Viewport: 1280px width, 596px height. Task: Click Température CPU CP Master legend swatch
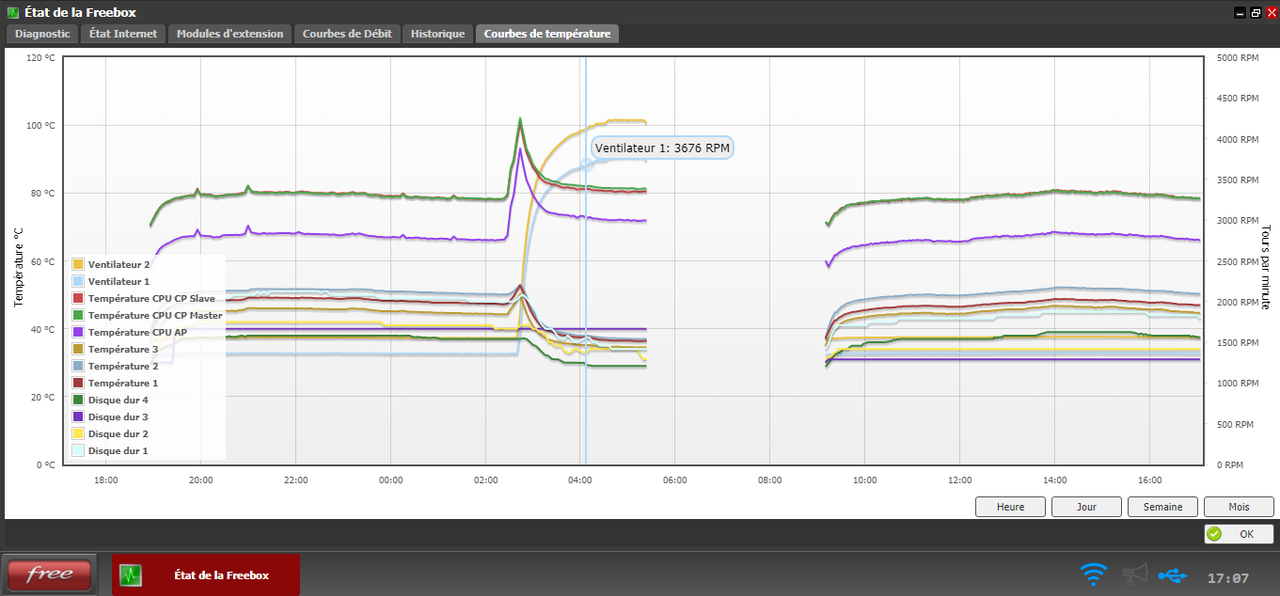(78, 315)
